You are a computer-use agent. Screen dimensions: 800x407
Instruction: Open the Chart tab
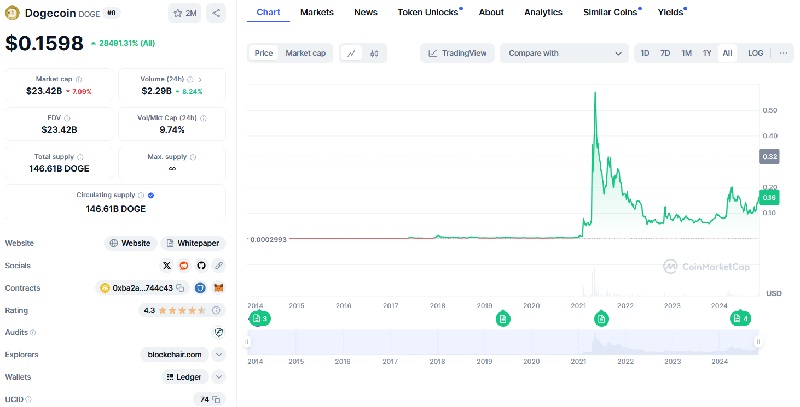point(268,12)
